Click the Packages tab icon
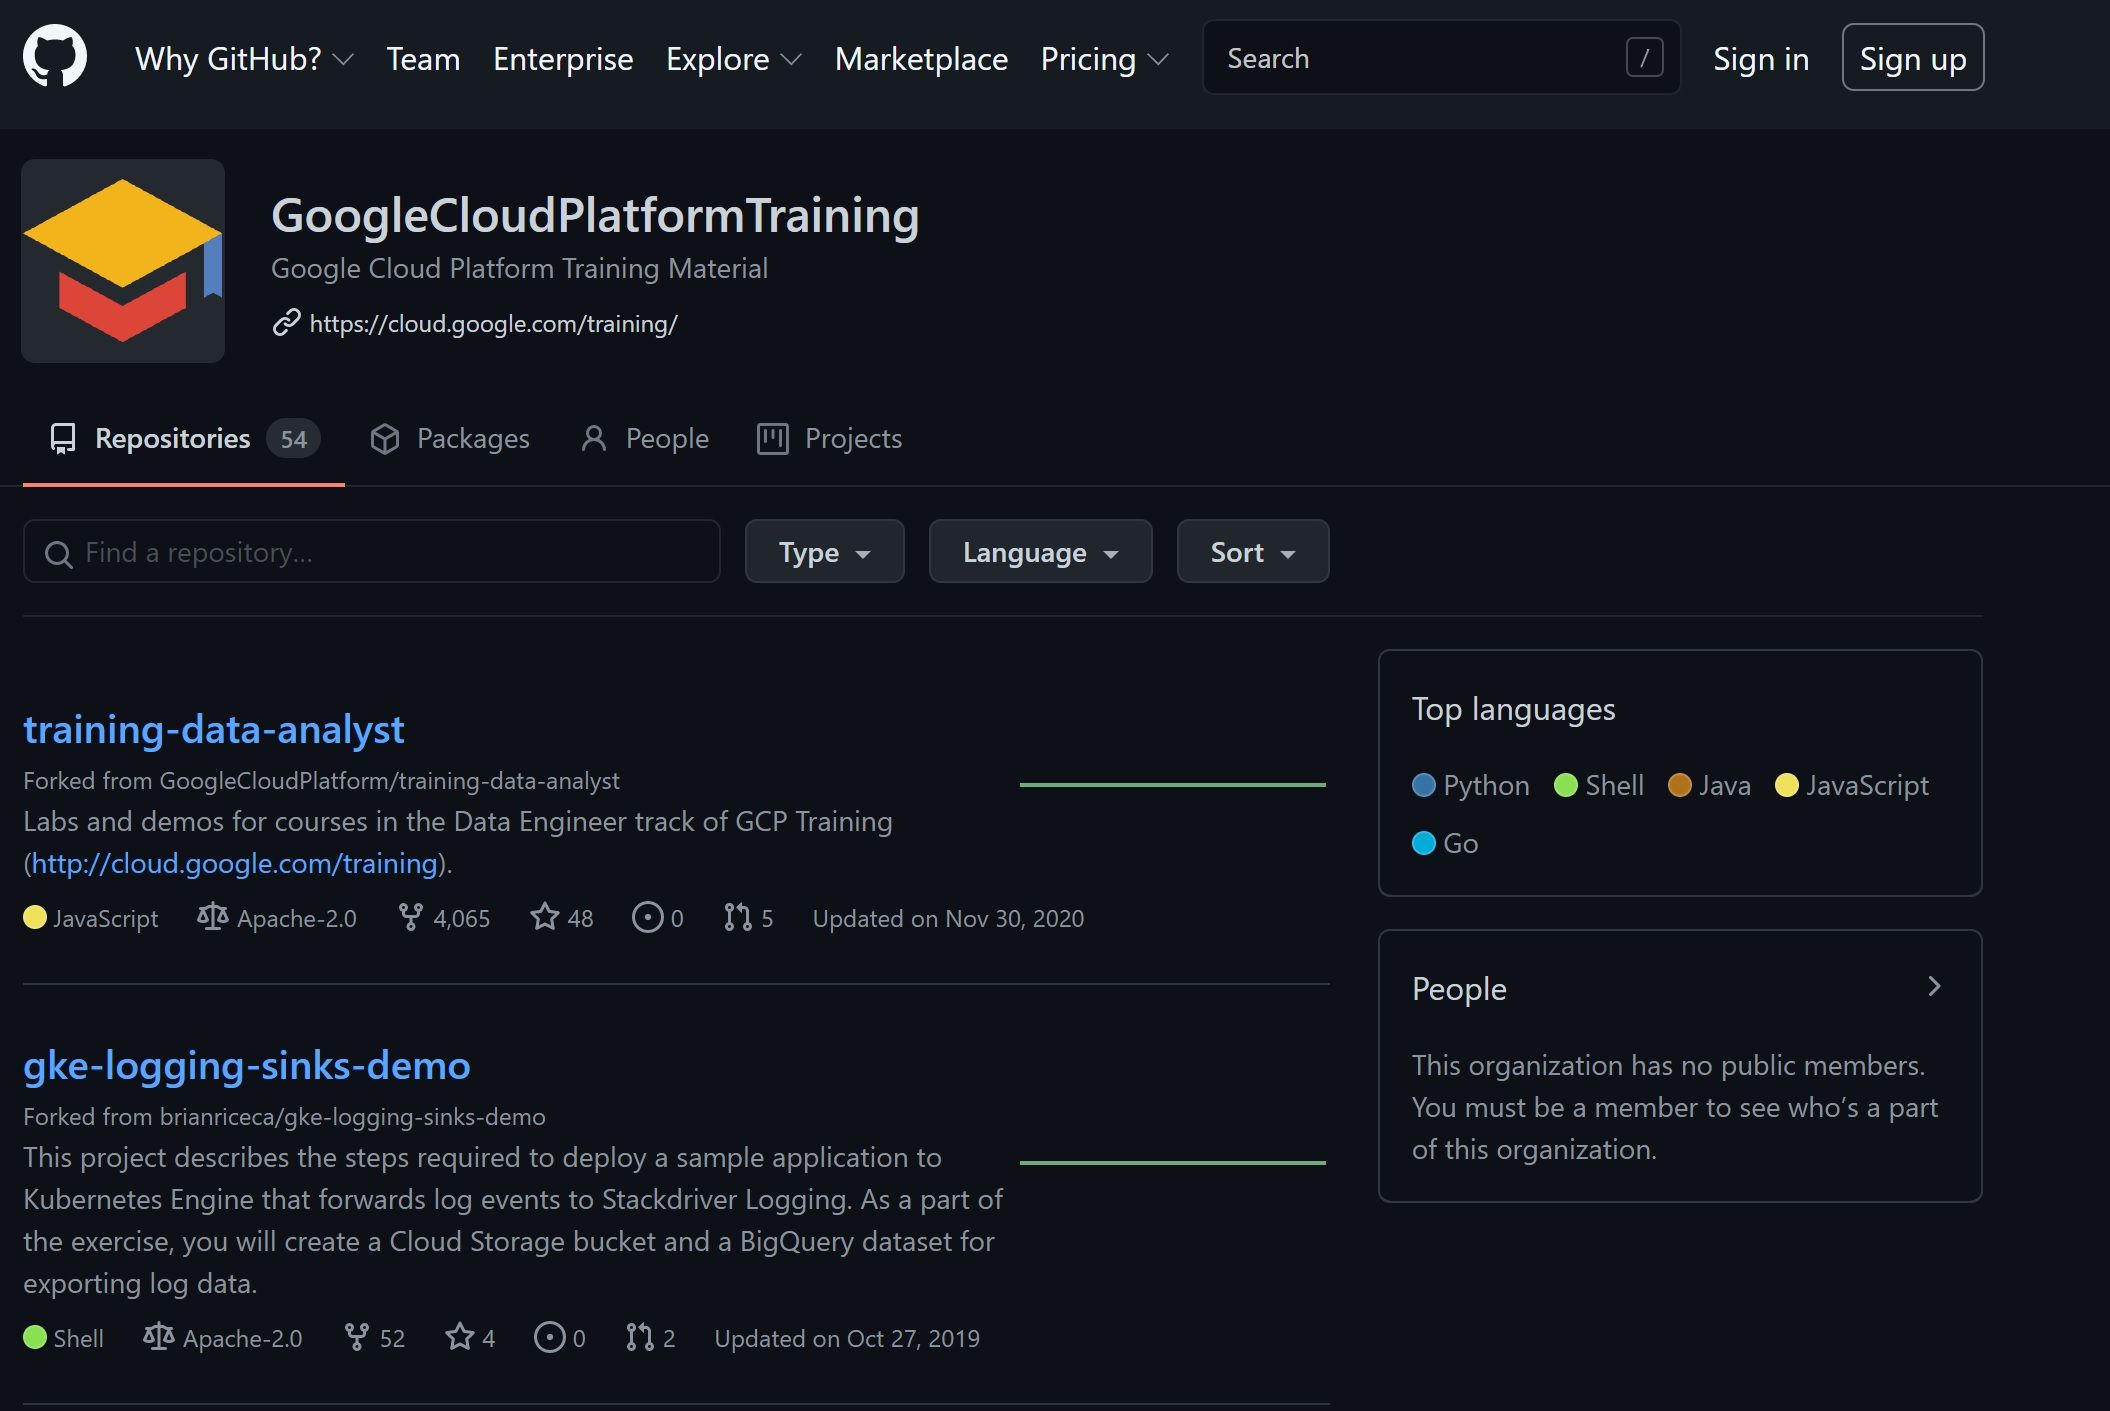 [386, 436]
